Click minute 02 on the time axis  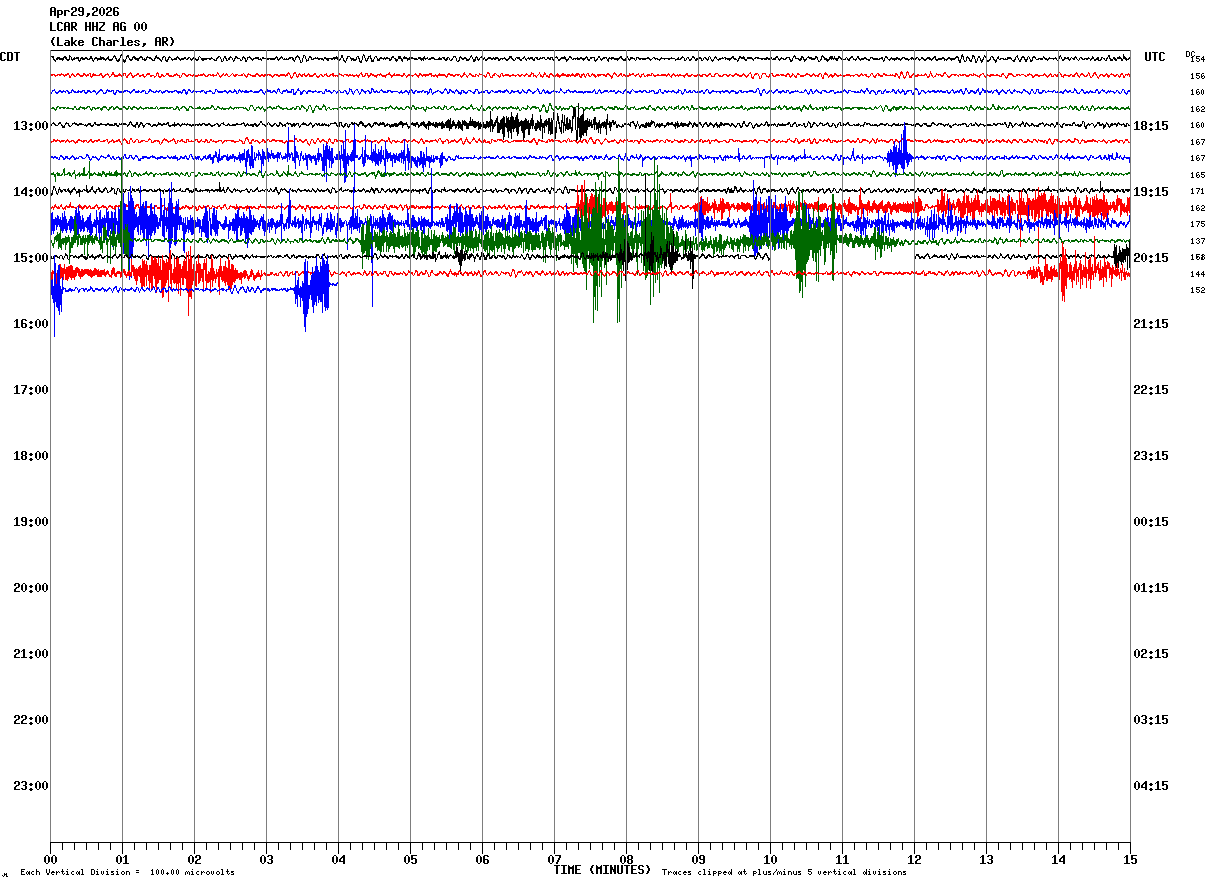click(194, 860)
